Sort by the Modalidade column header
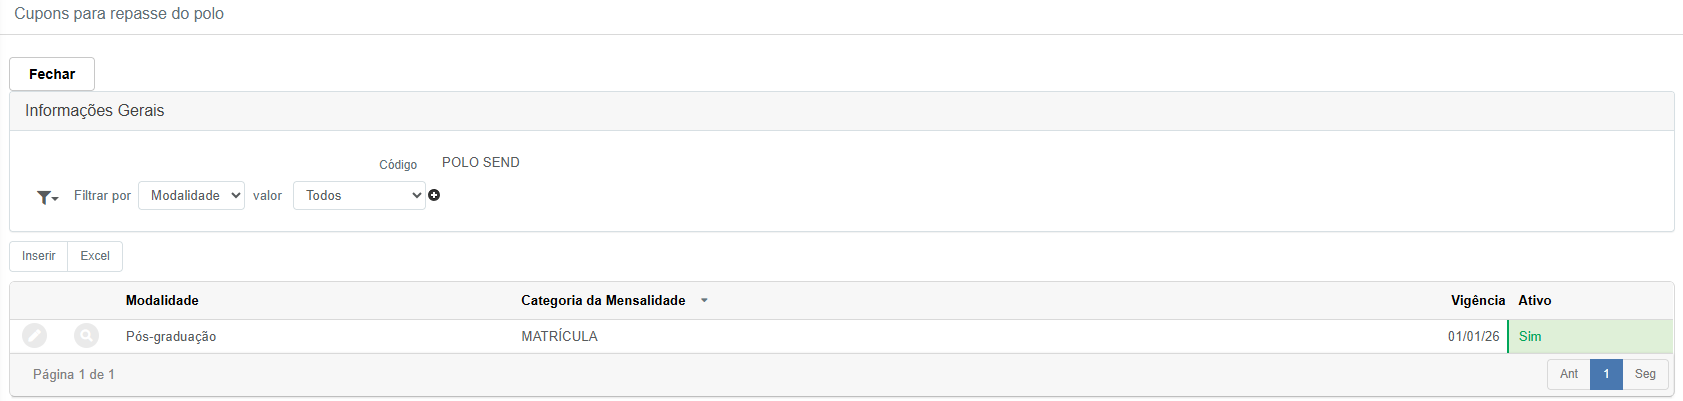The width and height of the screenshot is (1683, 401). [162, 300]
